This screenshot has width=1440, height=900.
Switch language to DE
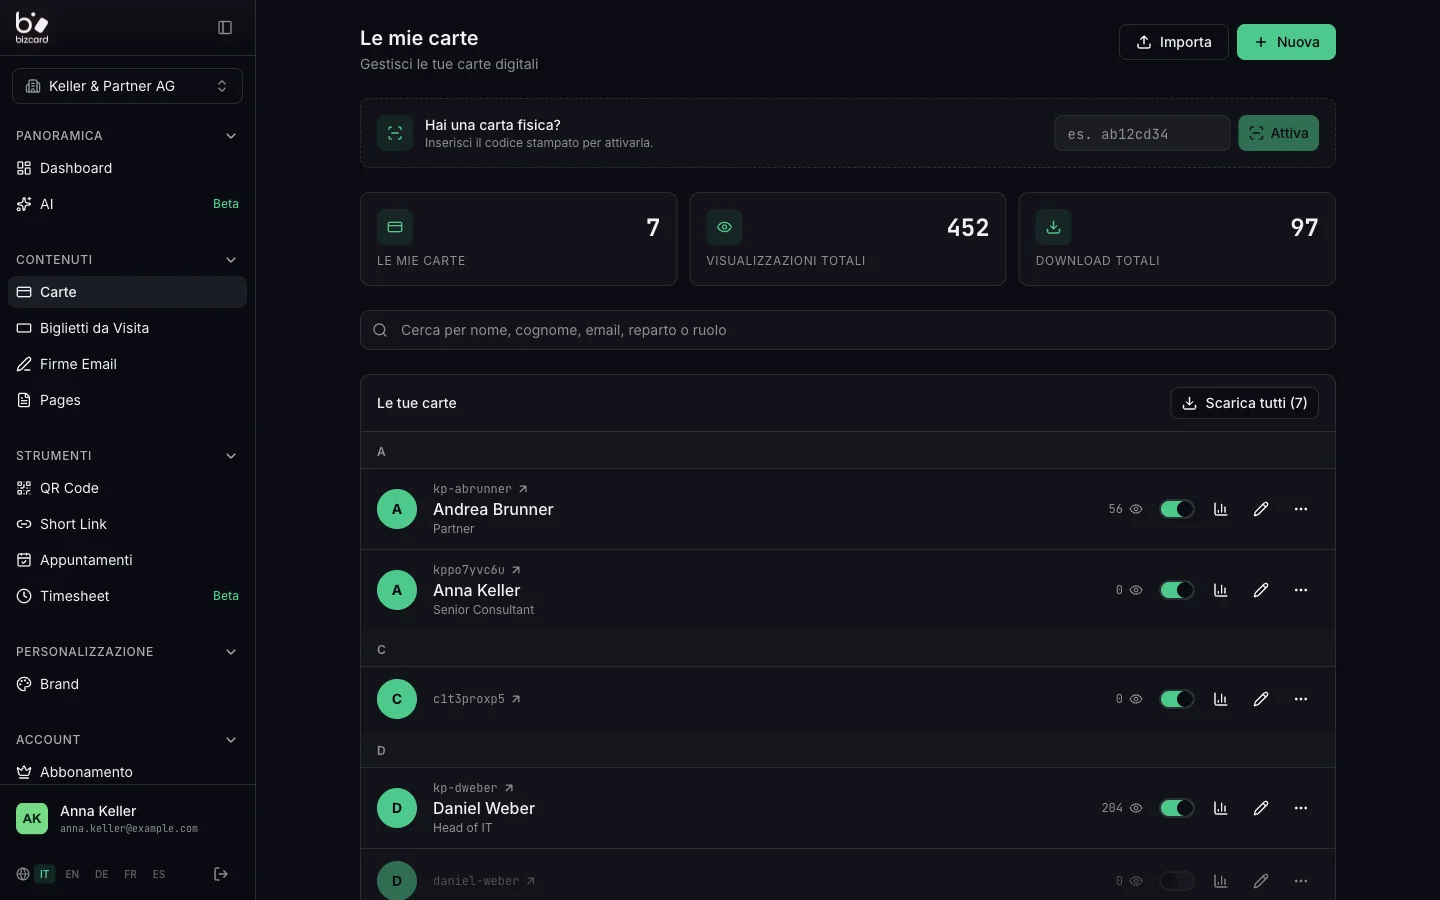(x=101, y=874)
